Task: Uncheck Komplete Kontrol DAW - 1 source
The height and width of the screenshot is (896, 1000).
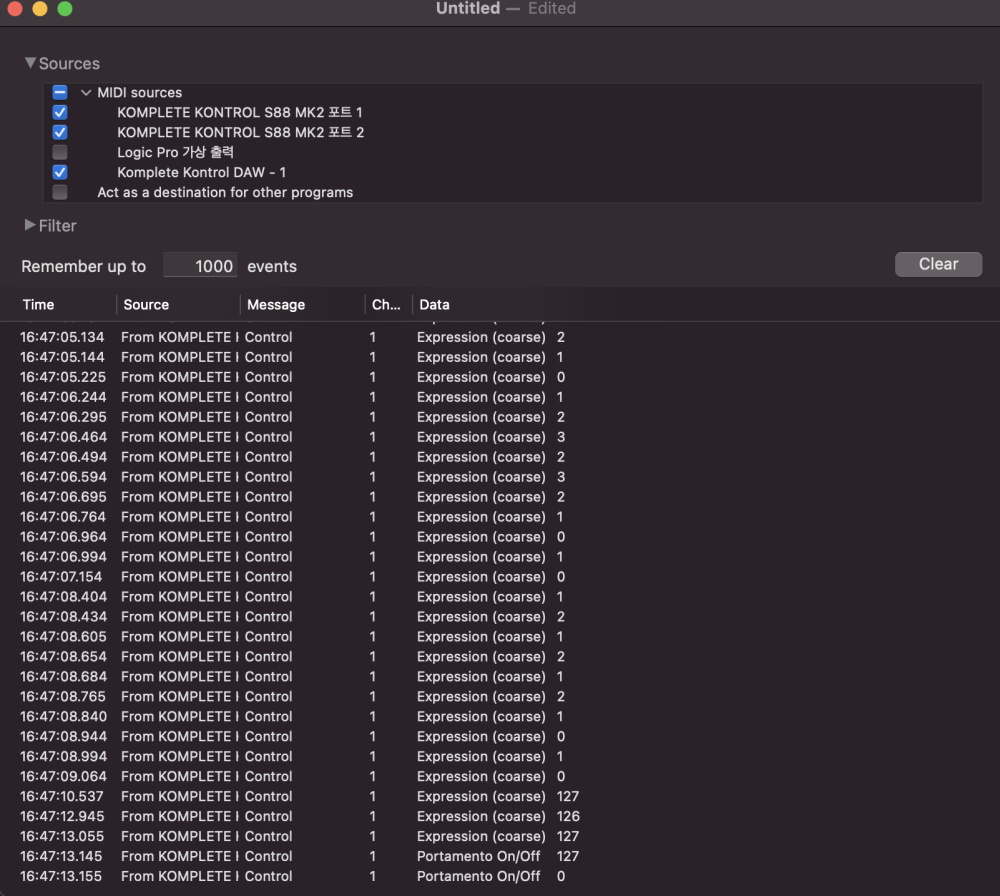Action: tap(60, 172)
